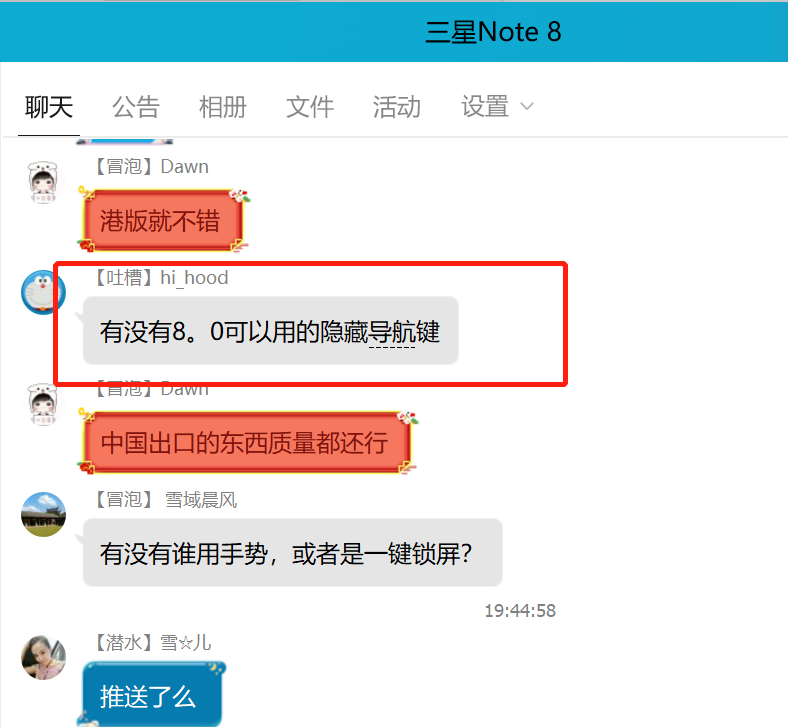Open the 活动 tab
This screenshot has width=788, height=727.
pos(397,107)
